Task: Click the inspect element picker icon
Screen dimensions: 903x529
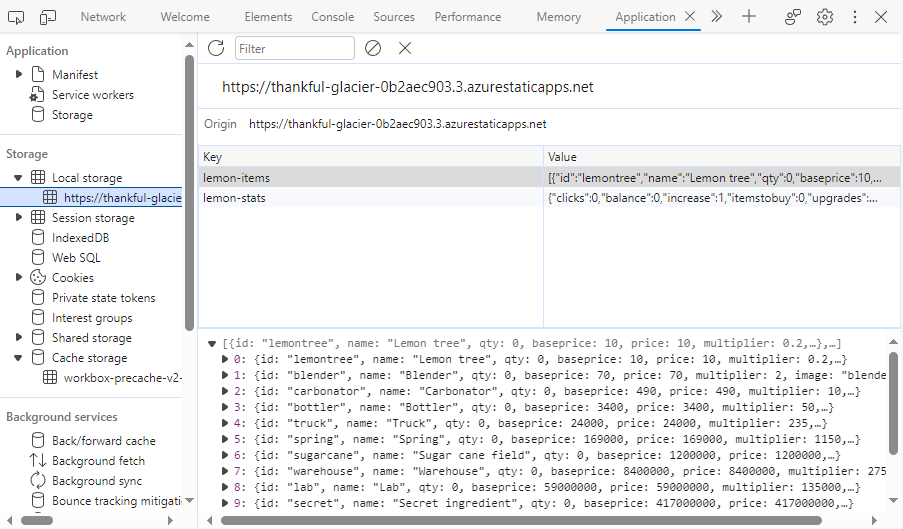Action: coord(16,17)
